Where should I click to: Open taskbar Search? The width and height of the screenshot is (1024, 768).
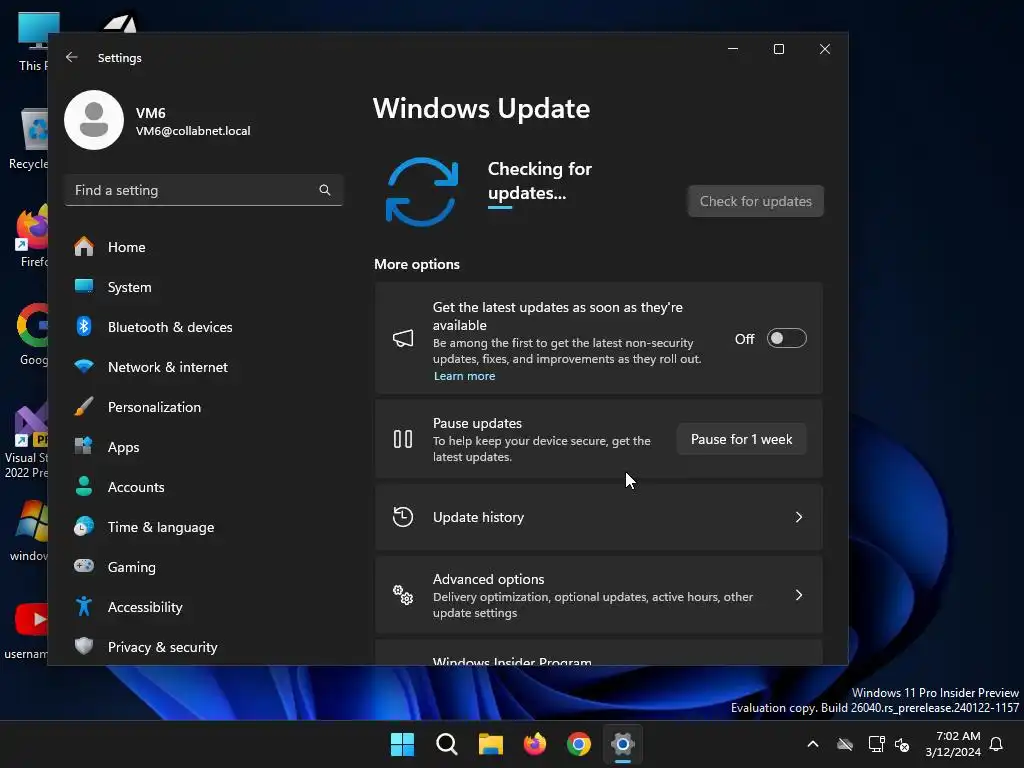point(447,744)
